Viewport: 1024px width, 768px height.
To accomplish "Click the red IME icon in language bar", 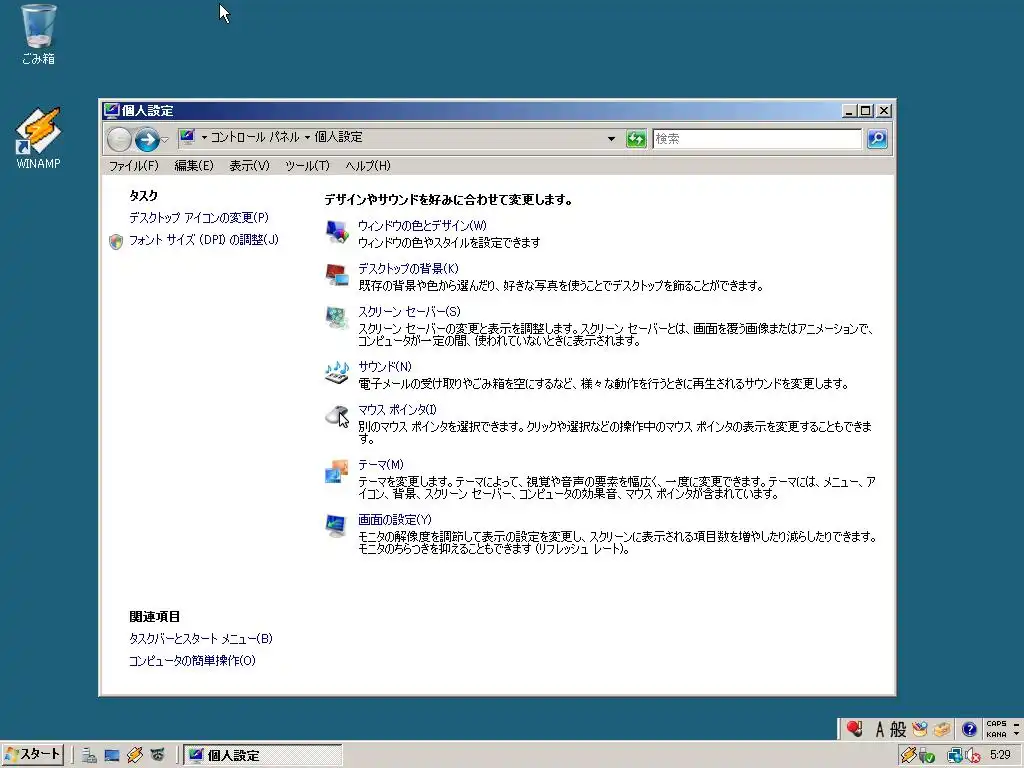I will pos(854,729).
